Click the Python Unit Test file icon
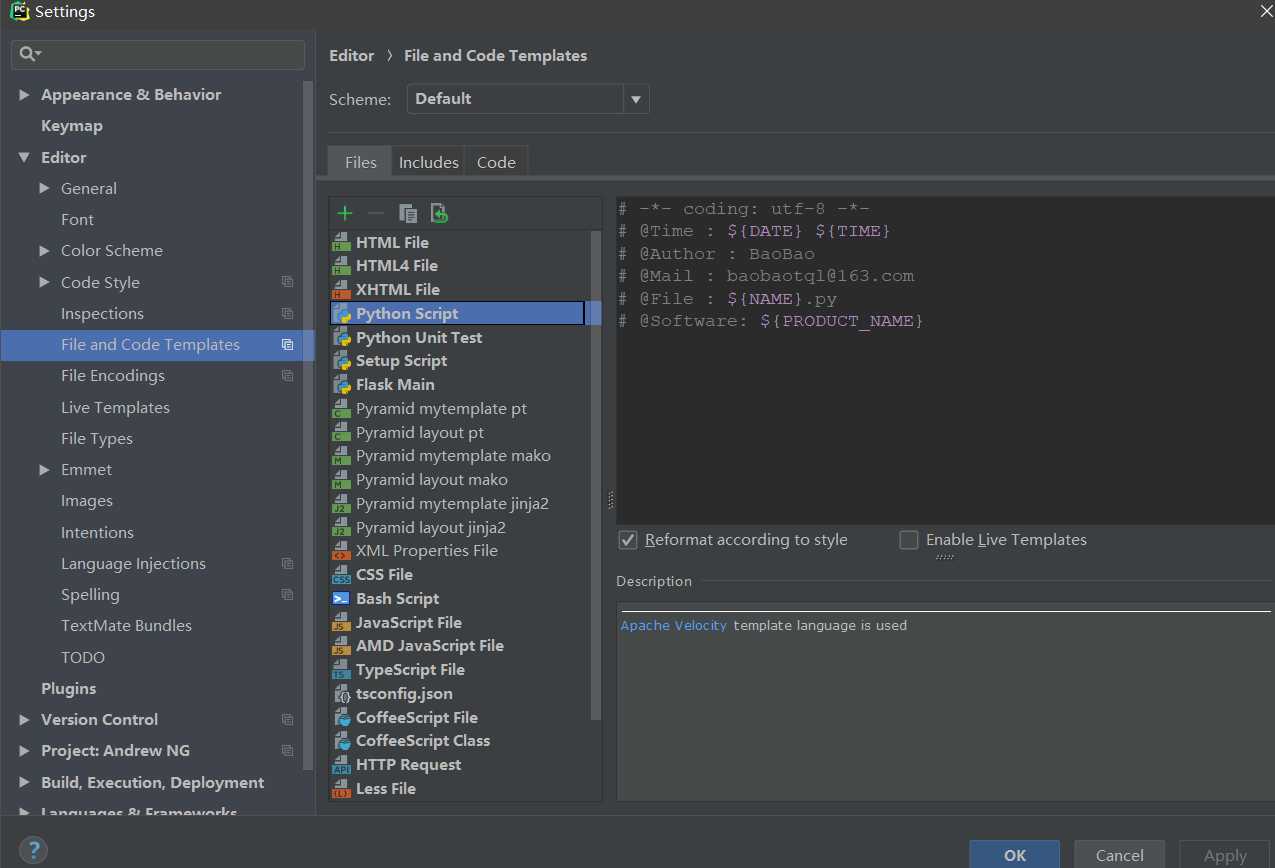The width and height of the screenshot is (1275, 868). [341, 337]
